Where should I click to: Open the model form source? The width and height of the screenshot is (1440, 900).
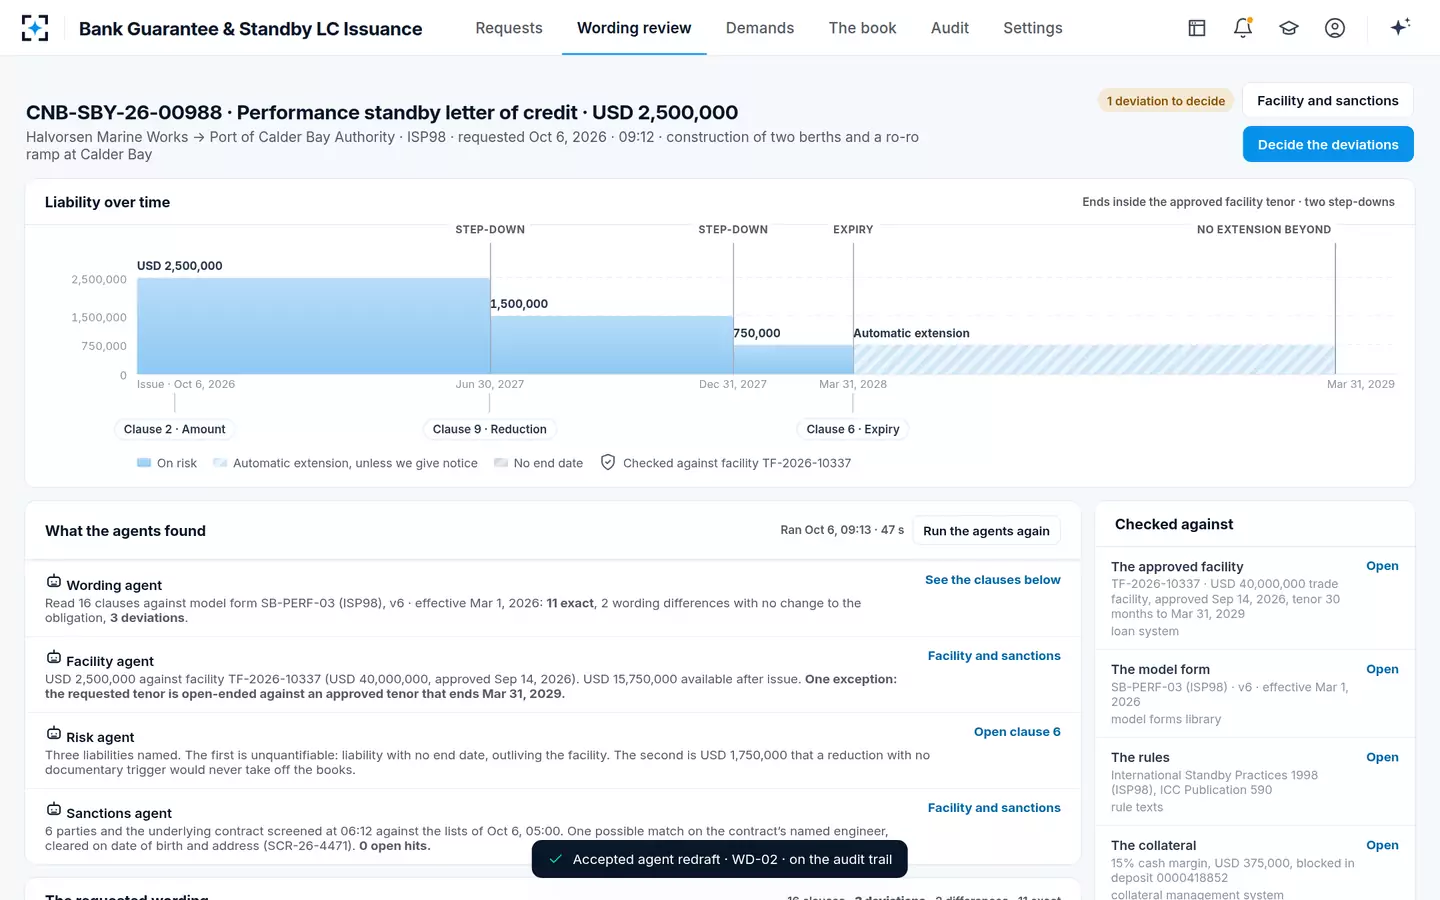[1382, 669]
